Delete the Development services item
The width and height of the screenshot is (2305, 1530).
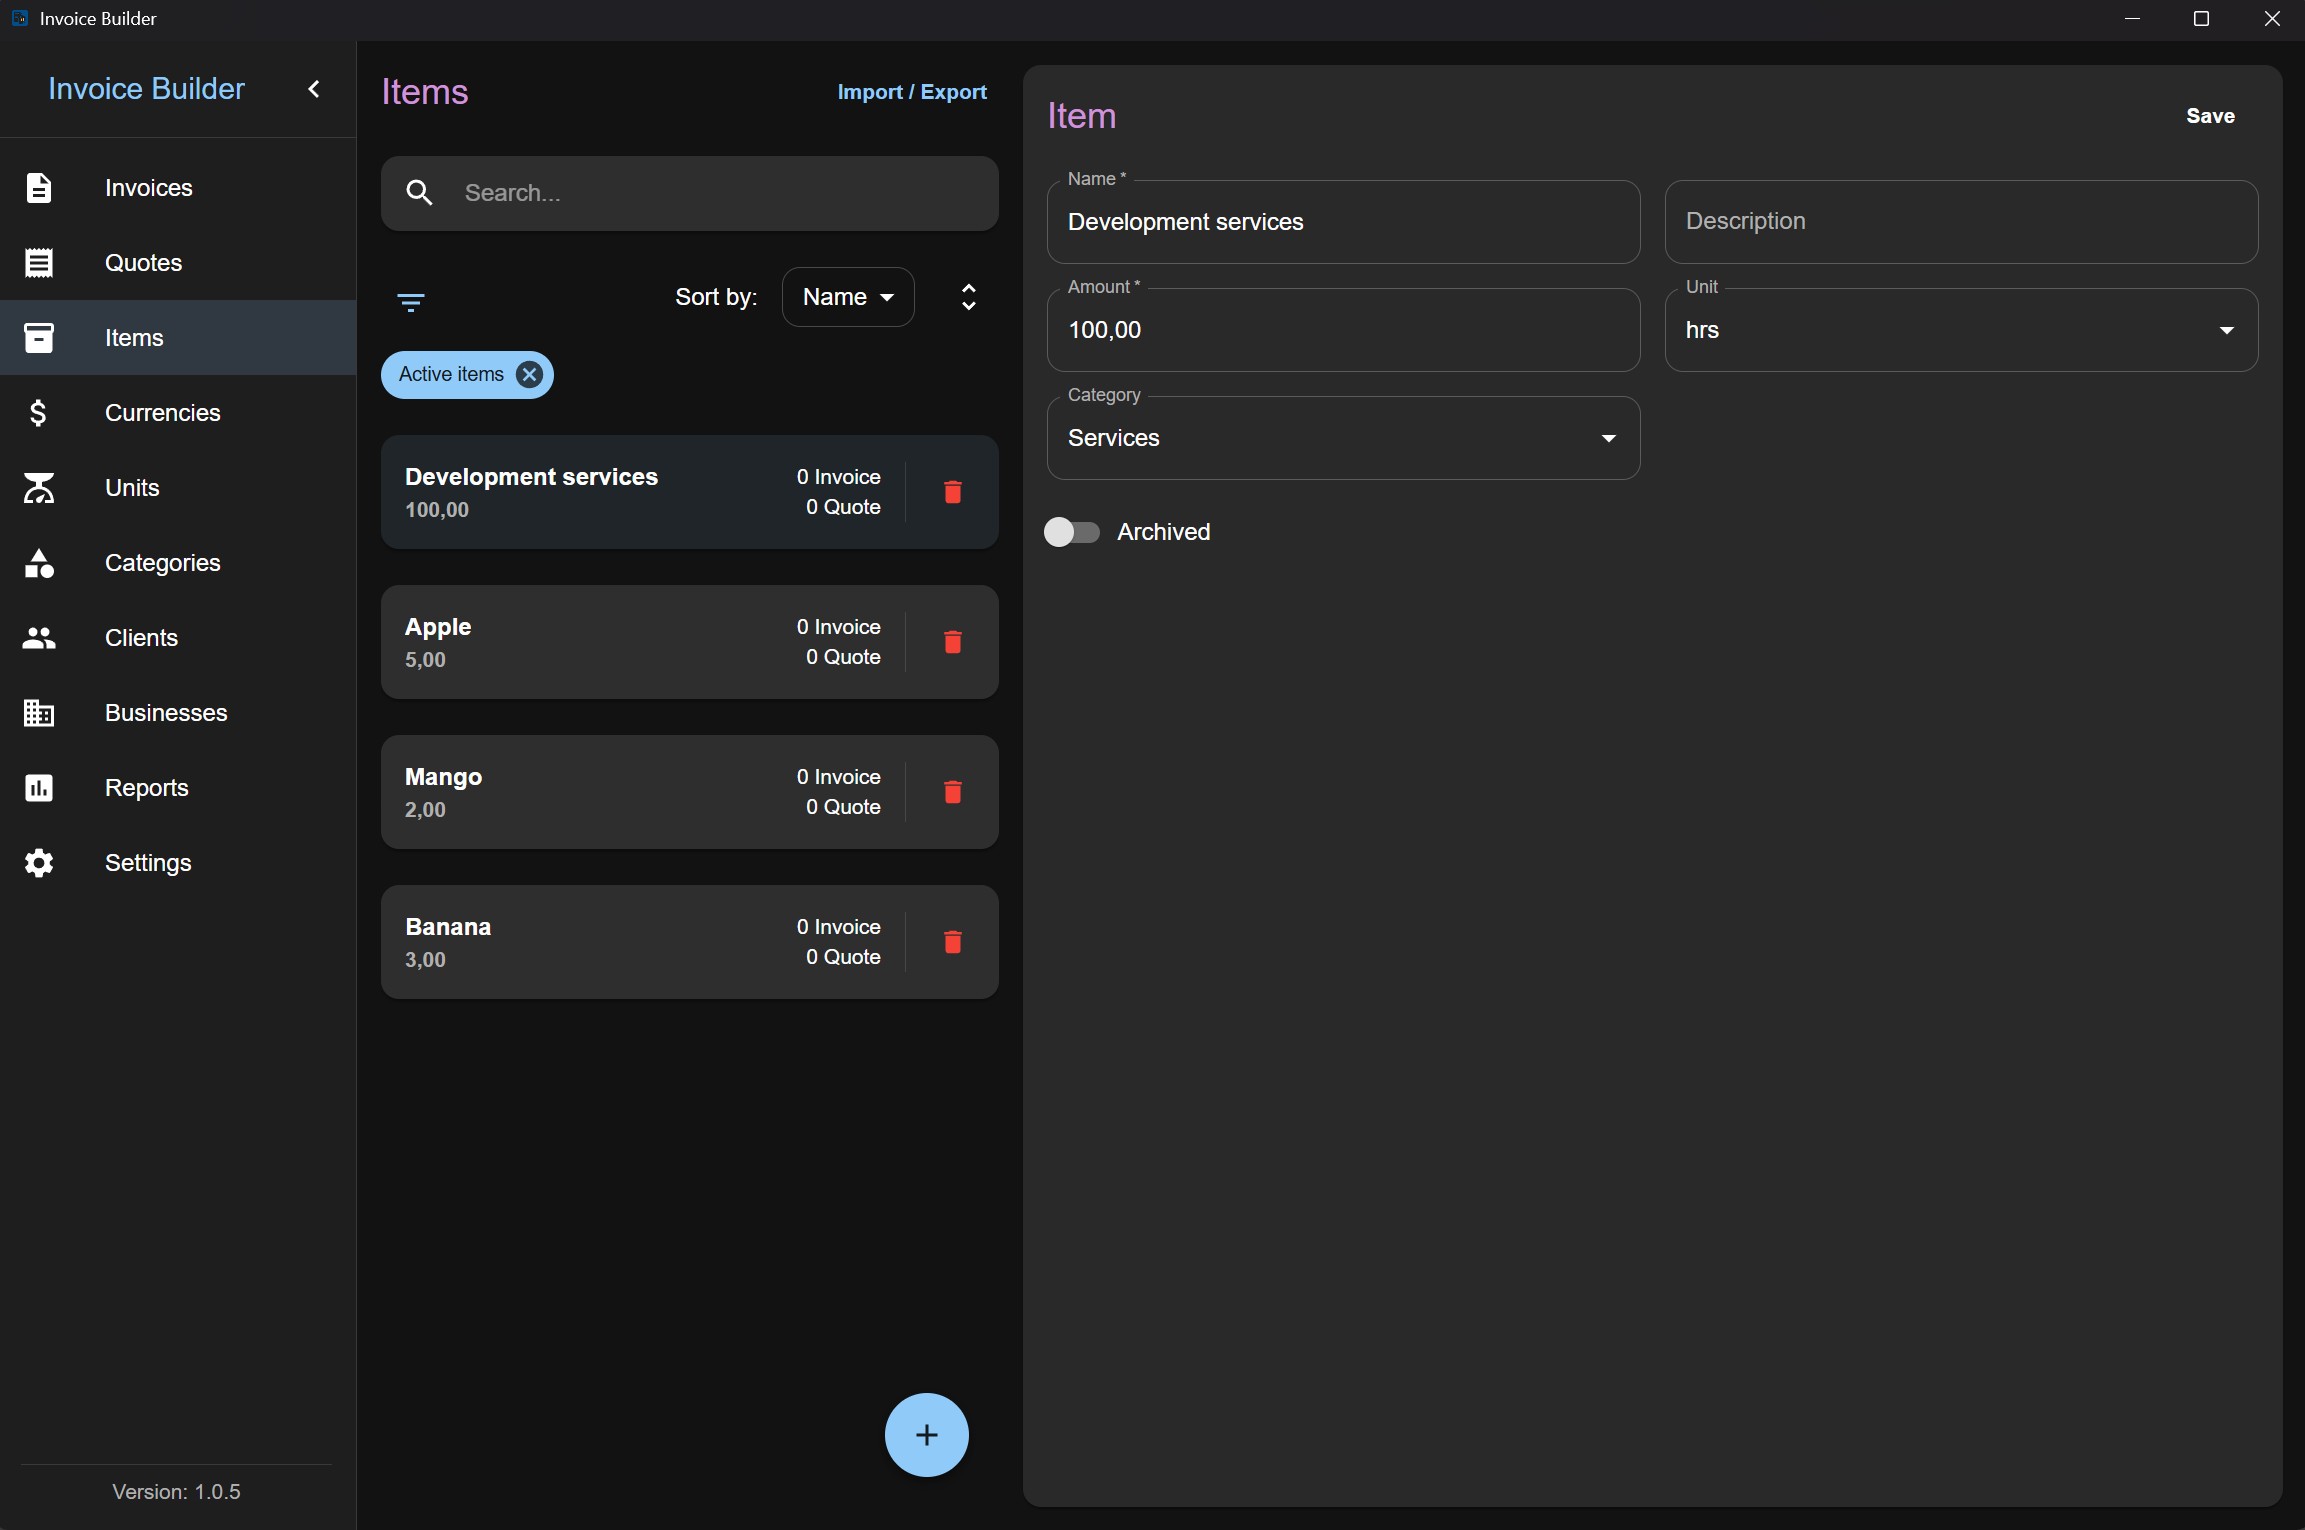coord(953,492)
